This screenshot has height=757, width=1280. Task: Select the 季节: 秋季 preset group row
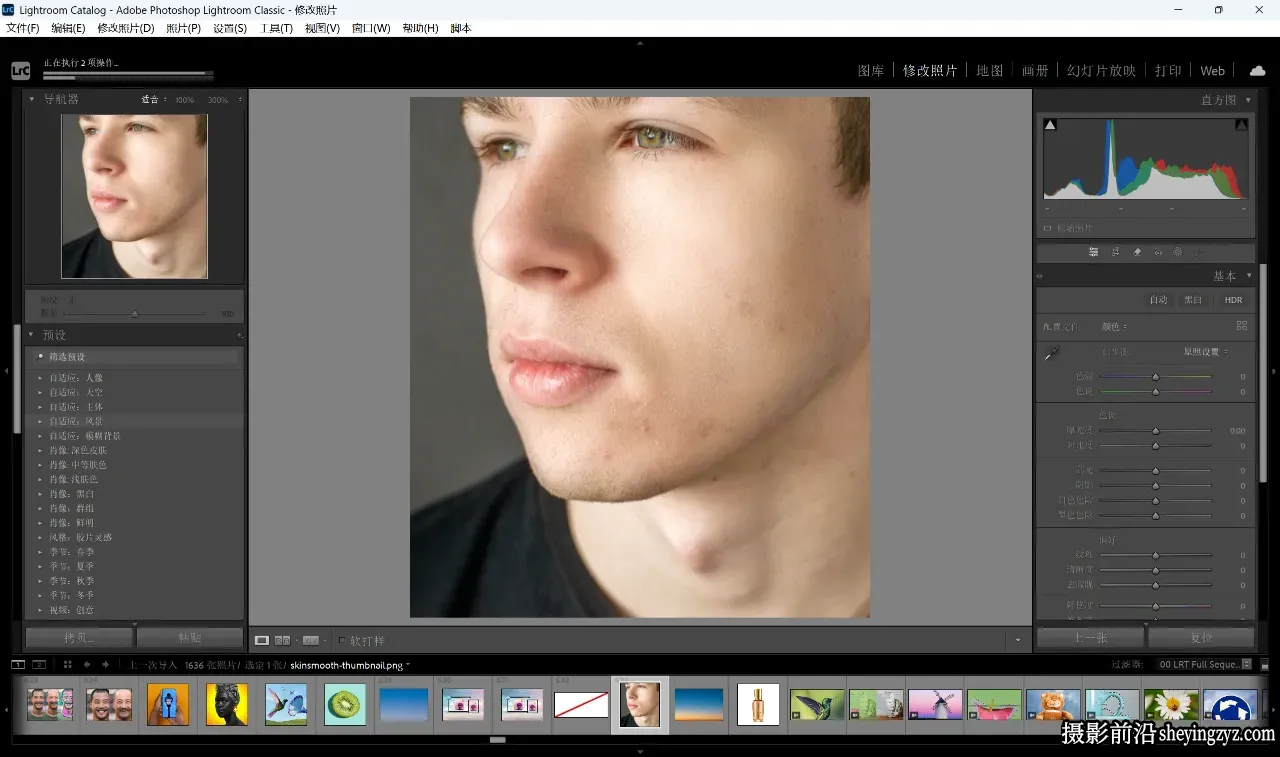(135, 581)
